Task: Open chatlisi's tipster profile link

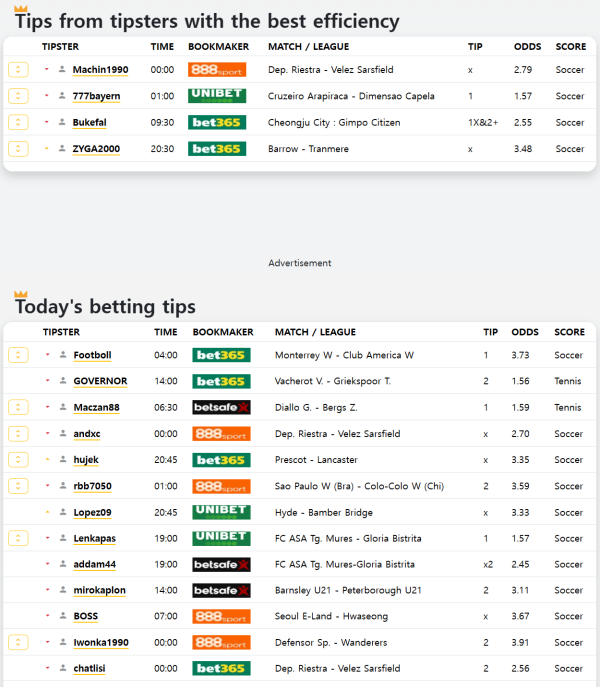Action: point(91,668)
